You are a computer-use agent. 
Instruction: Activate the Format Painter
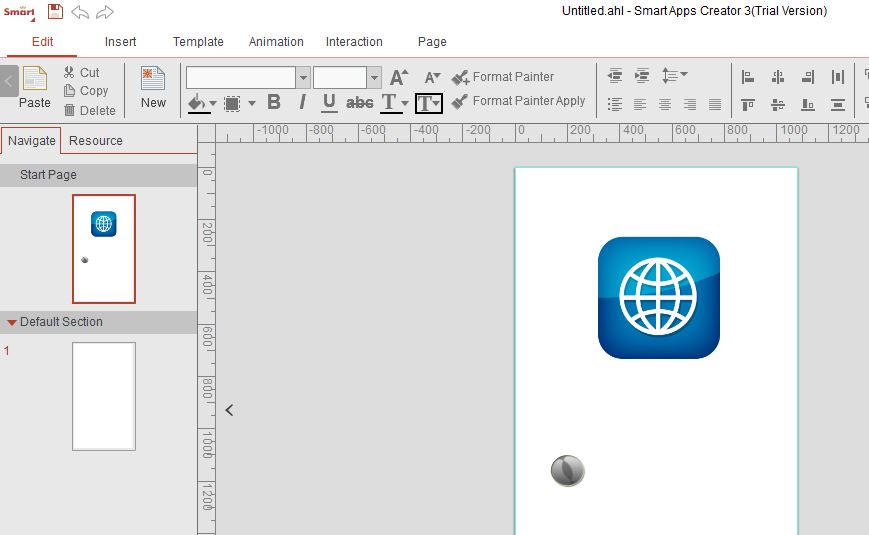click(503, 77)
